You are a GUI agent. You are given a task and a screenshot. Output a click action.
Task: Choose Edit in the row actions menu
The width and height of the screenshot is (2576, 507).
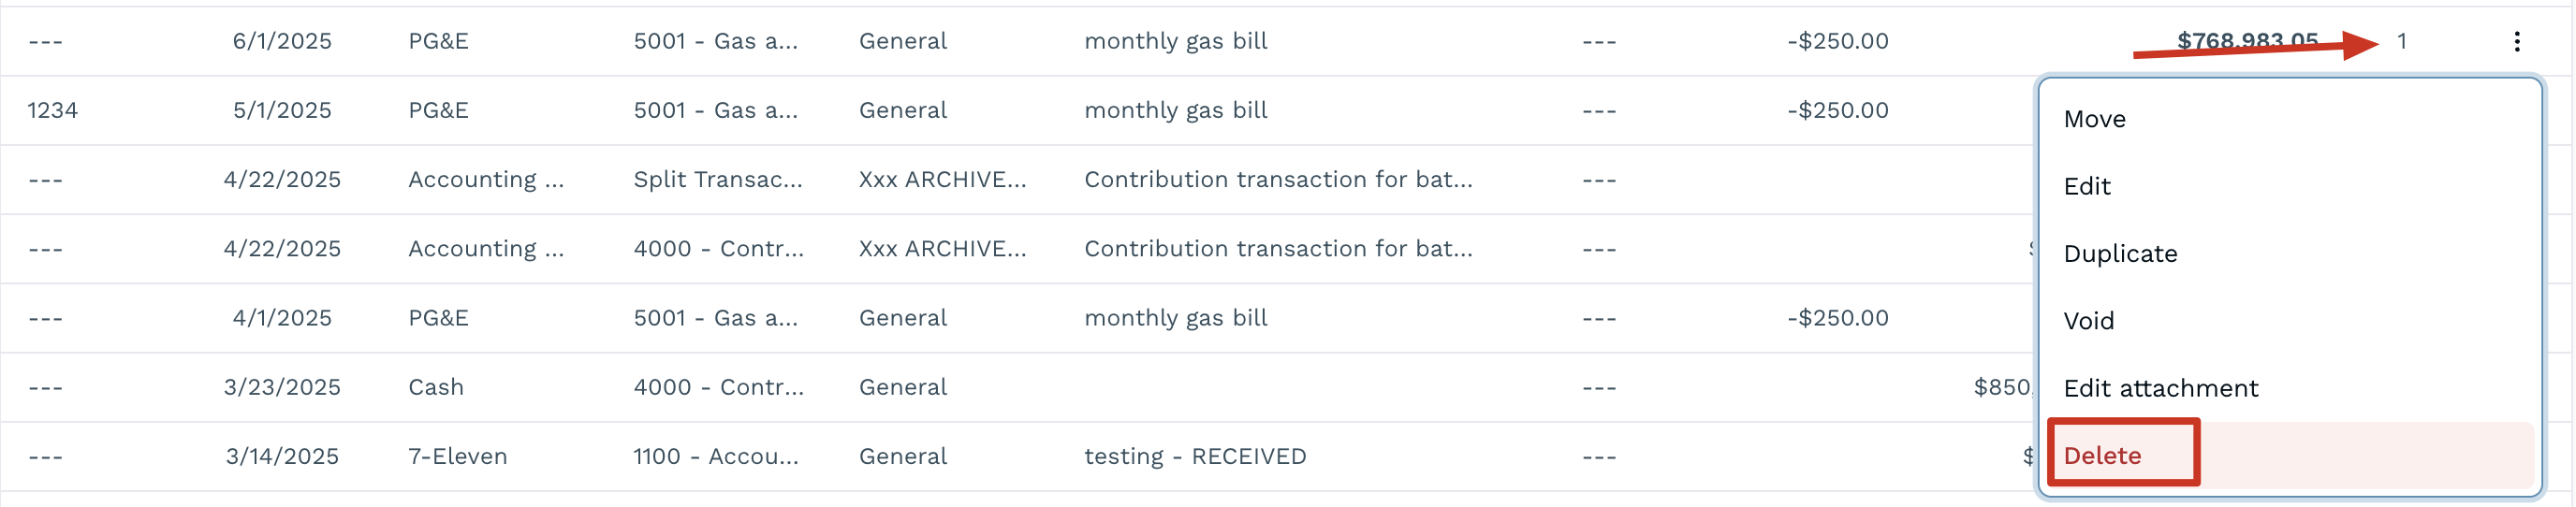(x=2087, y=186)
